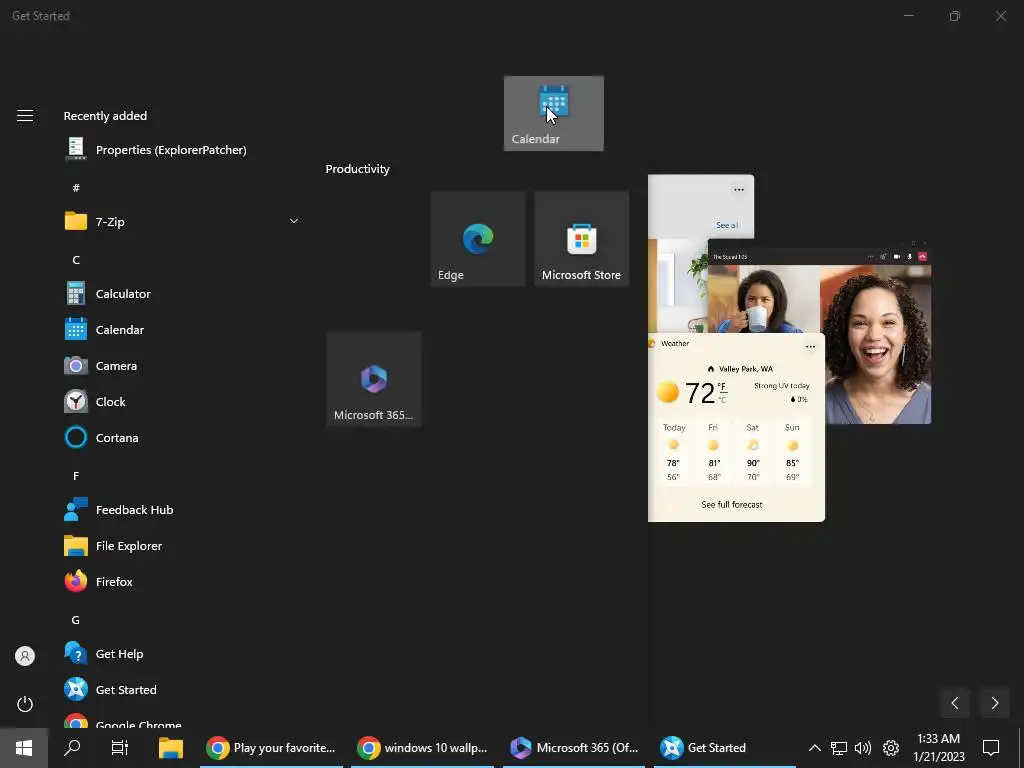This screenshot has height=768, width=1024.
Task: Jump to the G letter header
Action: point(76,620)
